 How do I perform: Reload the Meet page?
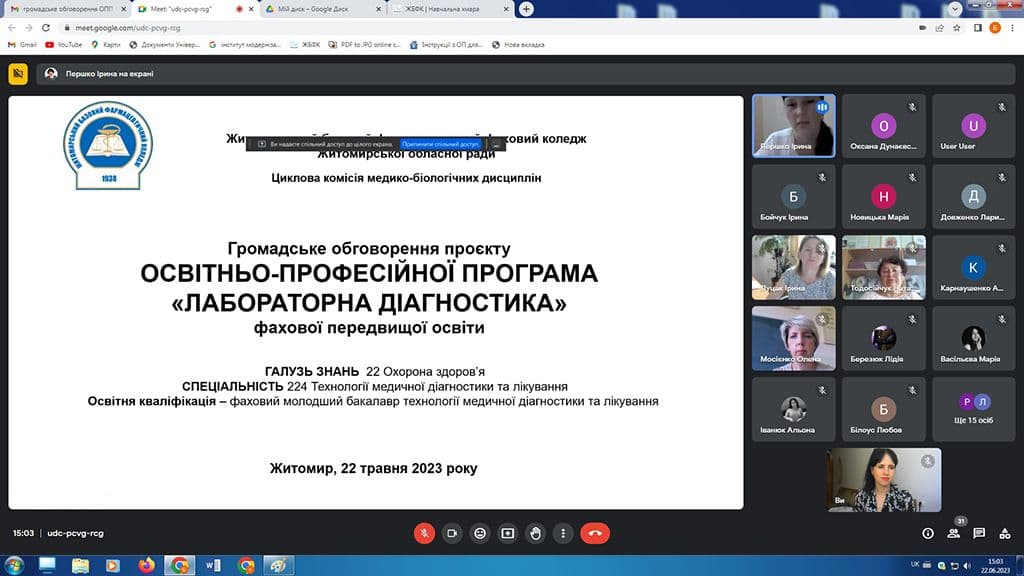click(46, 28)
